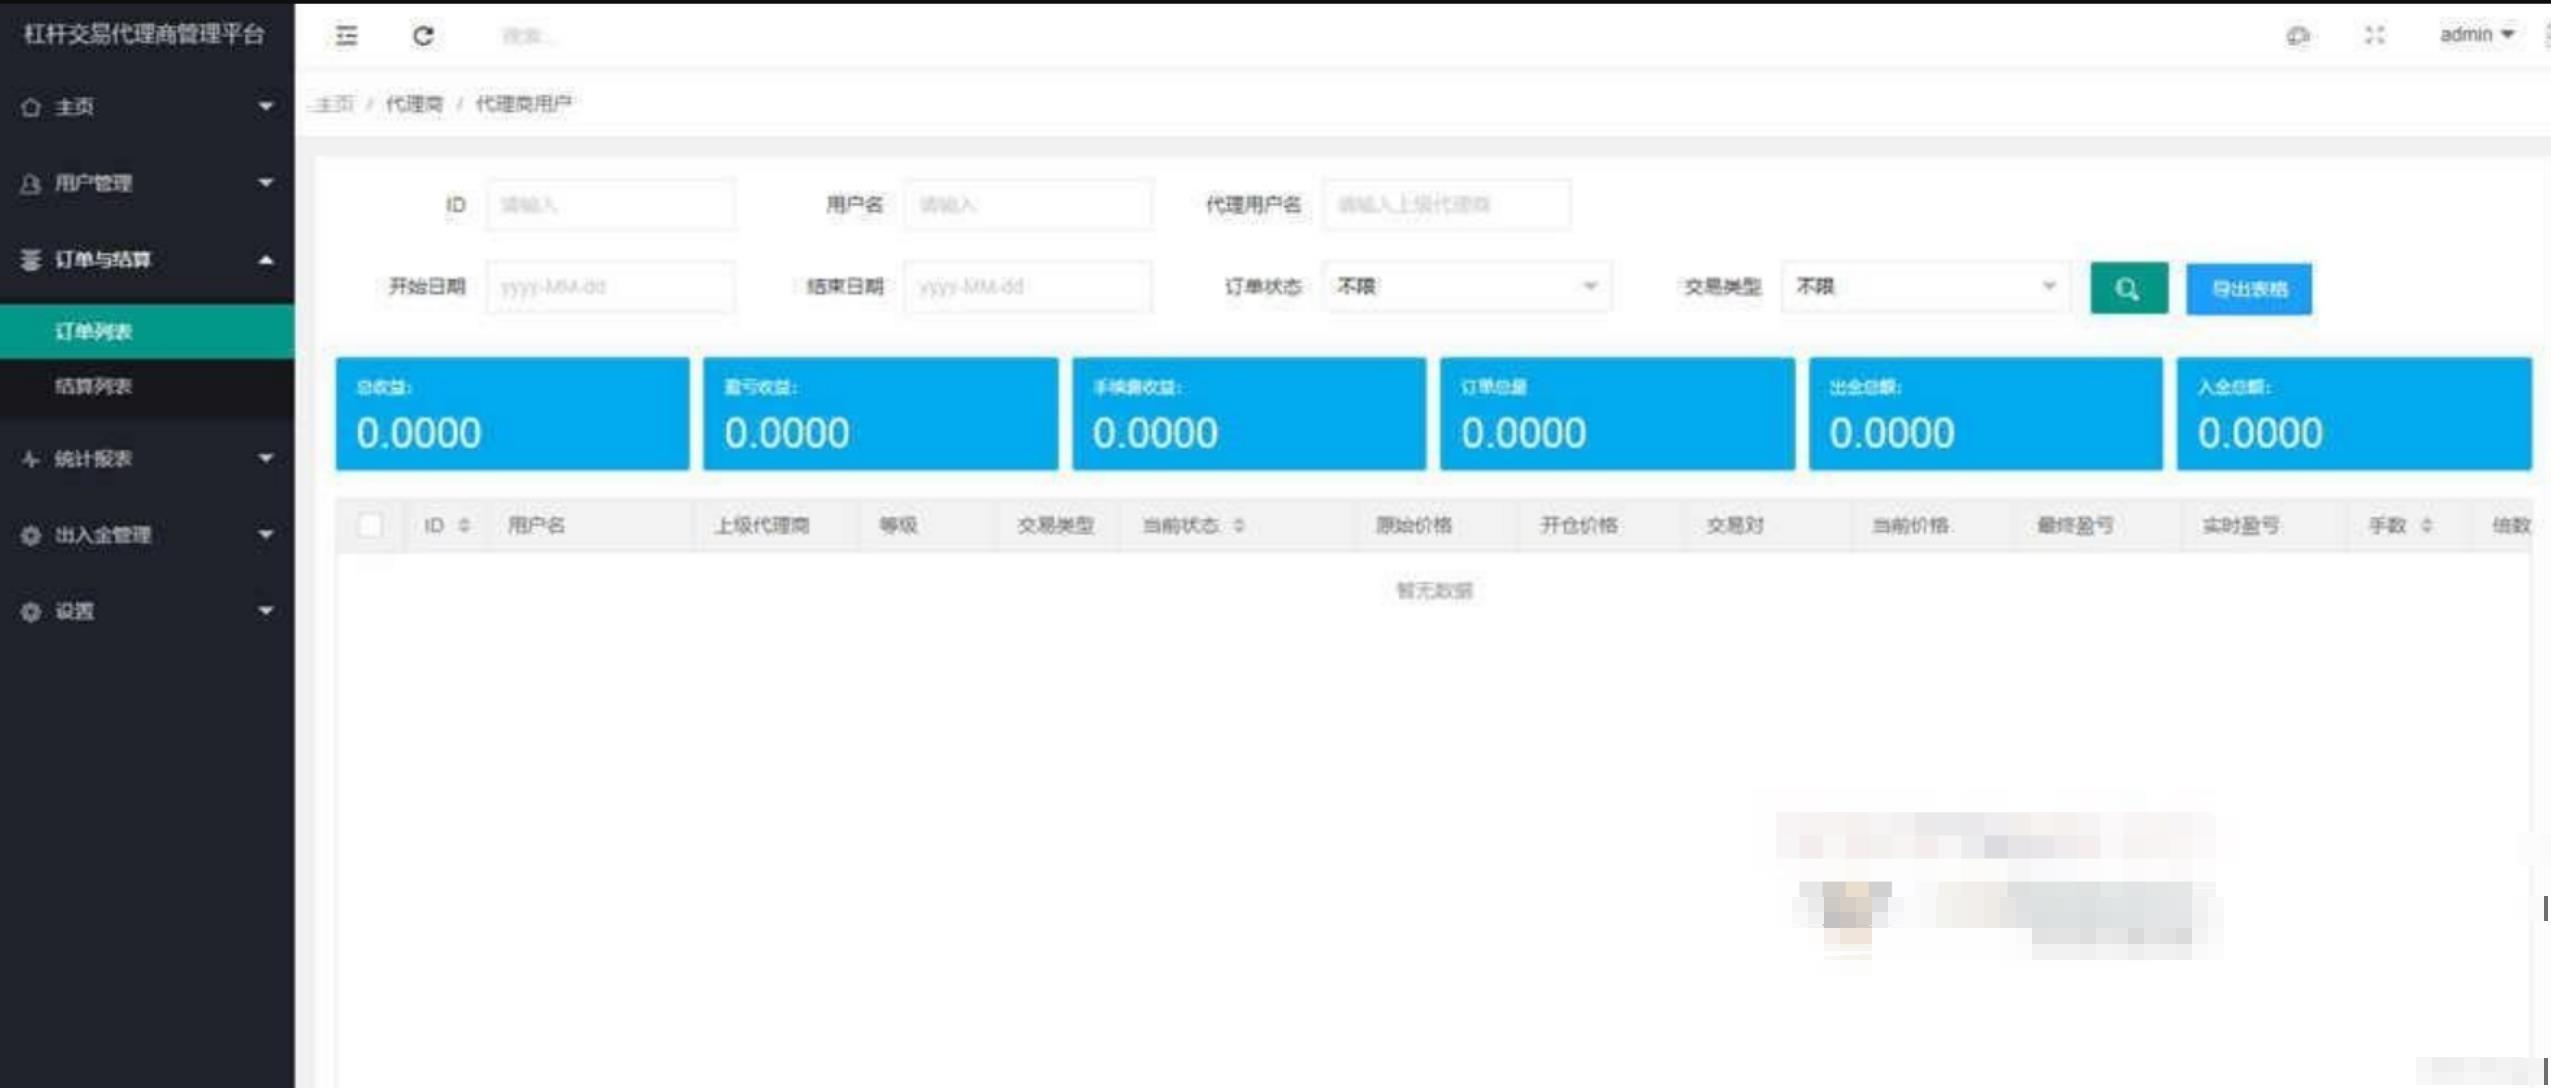2551x1088 pixels.
Task: Open the 结束日期 date field
Action: point(1028,287)
